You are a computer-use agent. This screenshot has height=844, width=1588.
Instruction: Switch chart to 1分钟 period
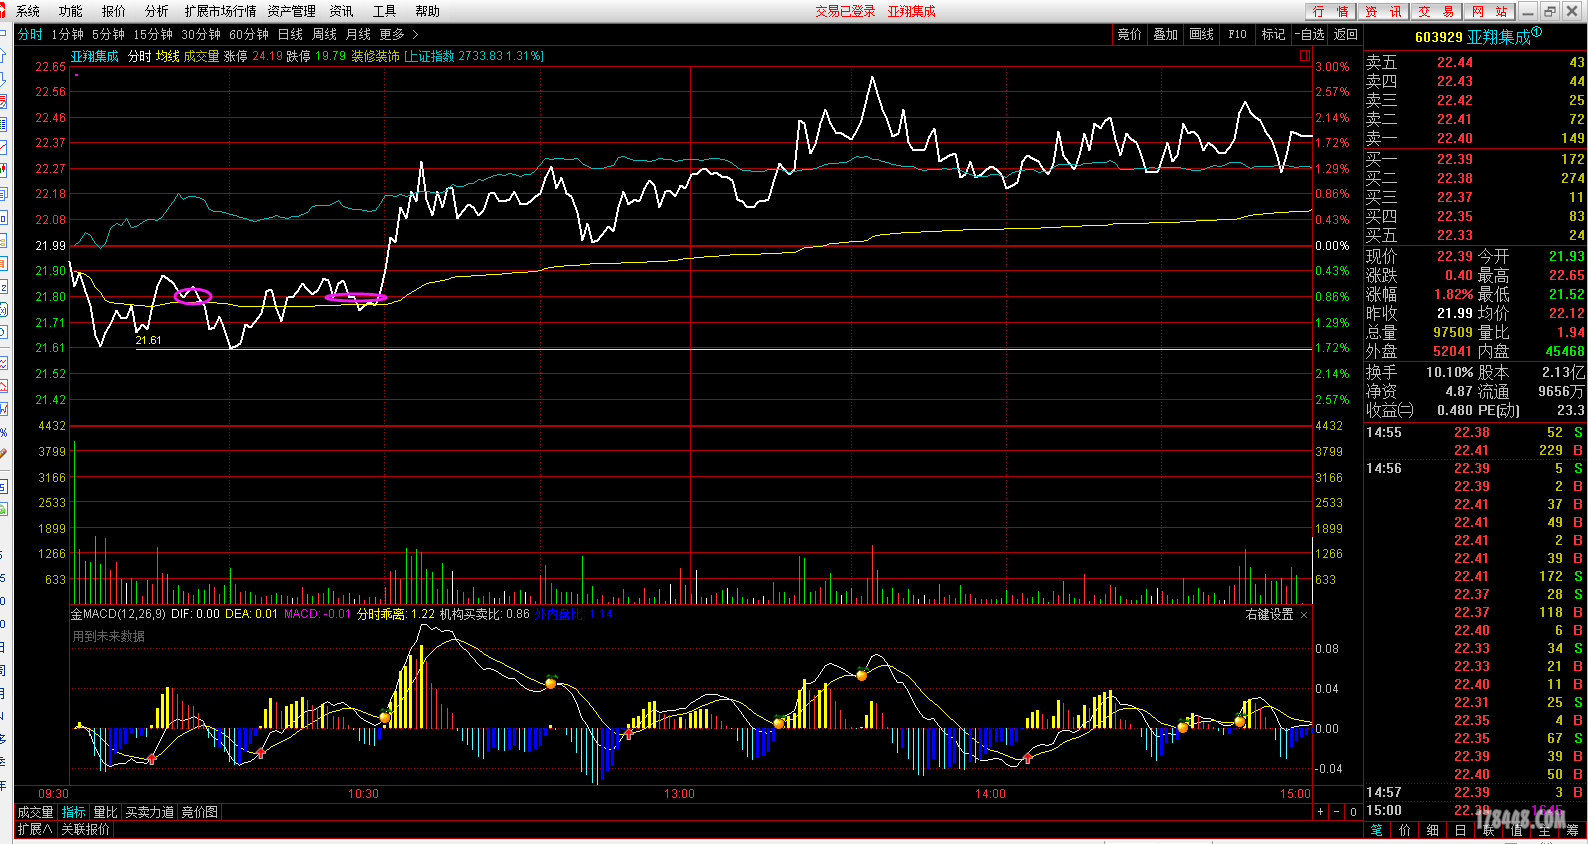coord(68,34)
